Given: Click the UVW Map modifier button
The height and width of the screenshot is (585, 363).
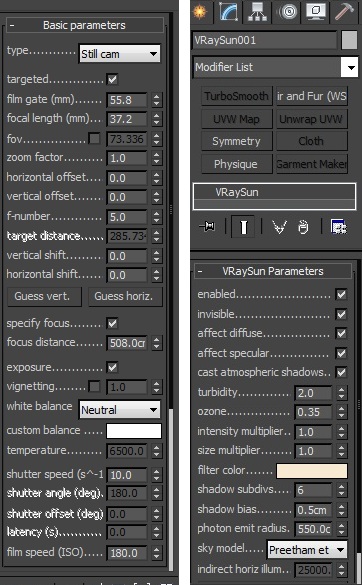Looking at the screenshot, I should 237,119.
